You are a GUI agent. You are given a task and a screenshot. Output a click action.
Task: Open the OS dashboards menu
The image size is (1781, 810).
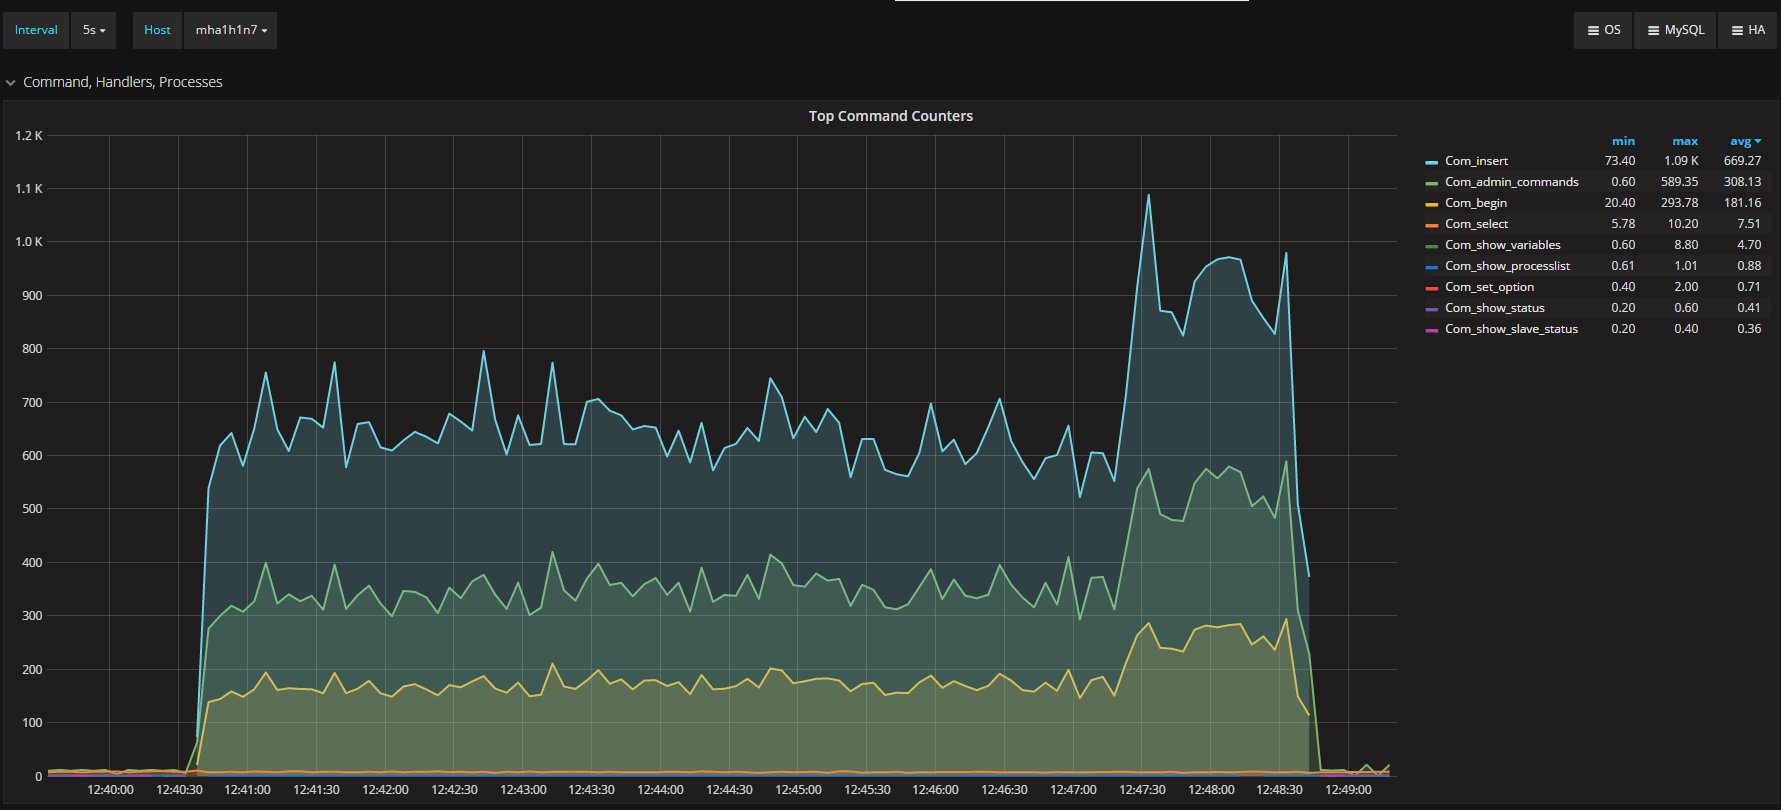pyautogui.click(x=1603, y=30)
